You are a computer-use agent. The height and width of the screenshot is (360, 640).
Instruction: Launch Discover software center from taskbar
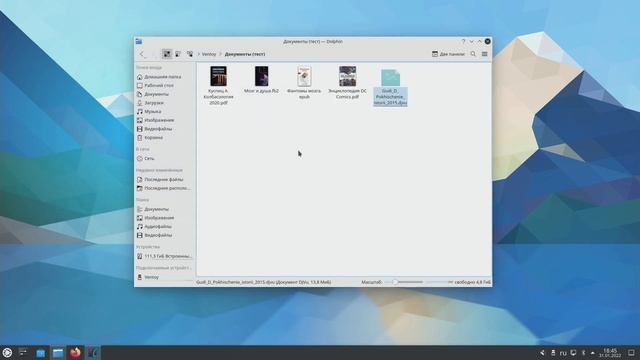point(40,353)
